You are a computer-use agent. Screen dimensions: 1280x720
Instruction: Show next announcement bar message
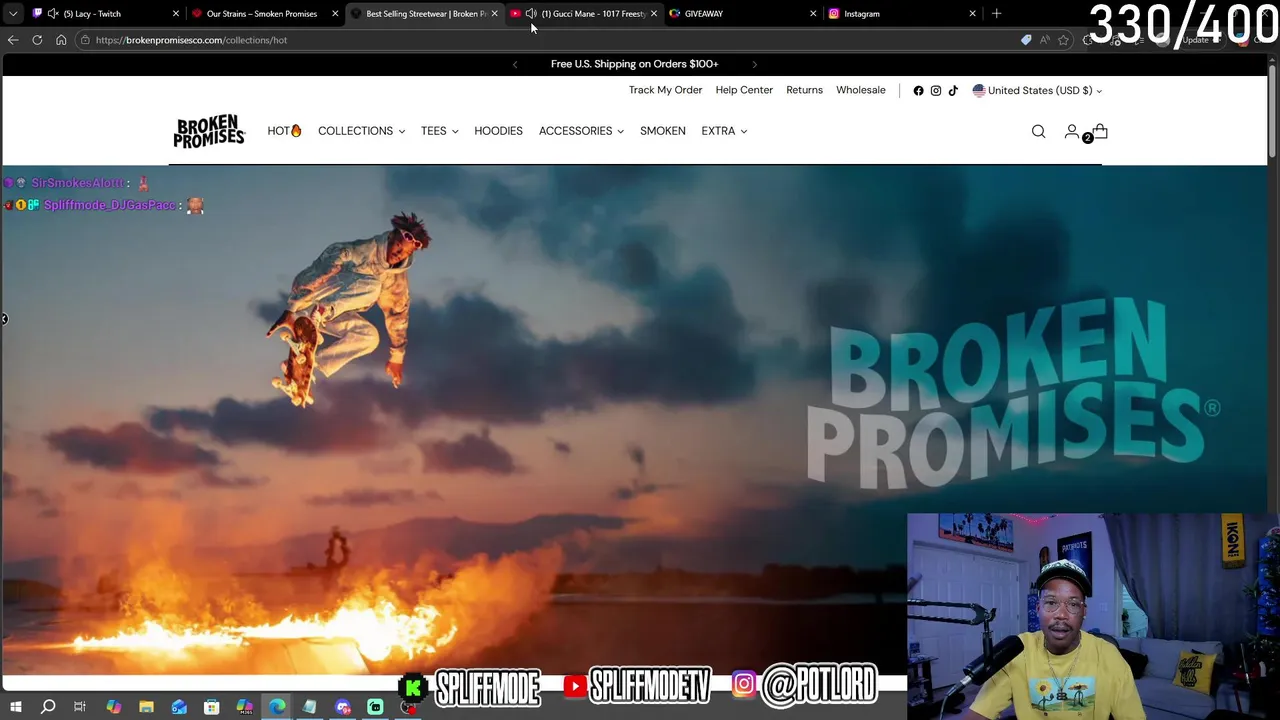tap(754, 64)
